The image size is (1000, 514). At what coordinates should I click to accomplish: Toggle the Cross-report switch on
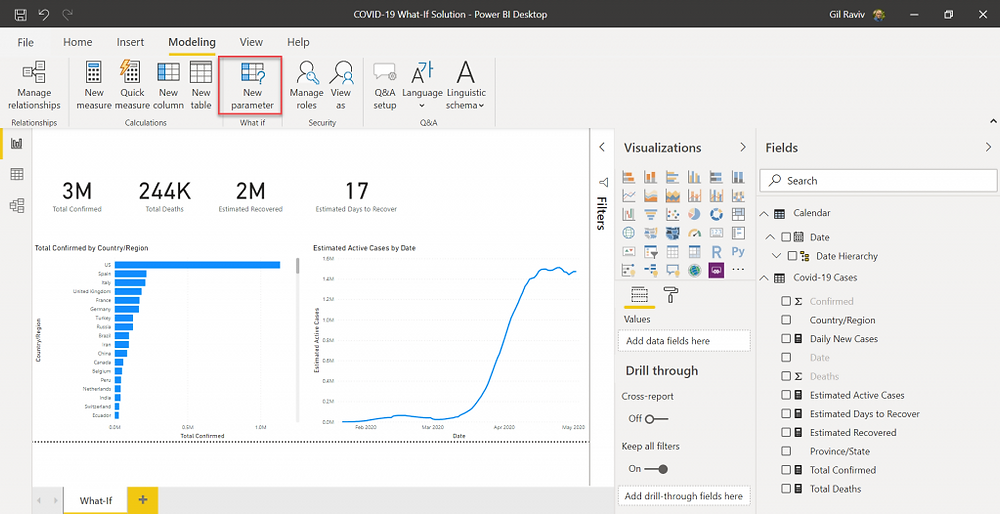tap(656, 419)
